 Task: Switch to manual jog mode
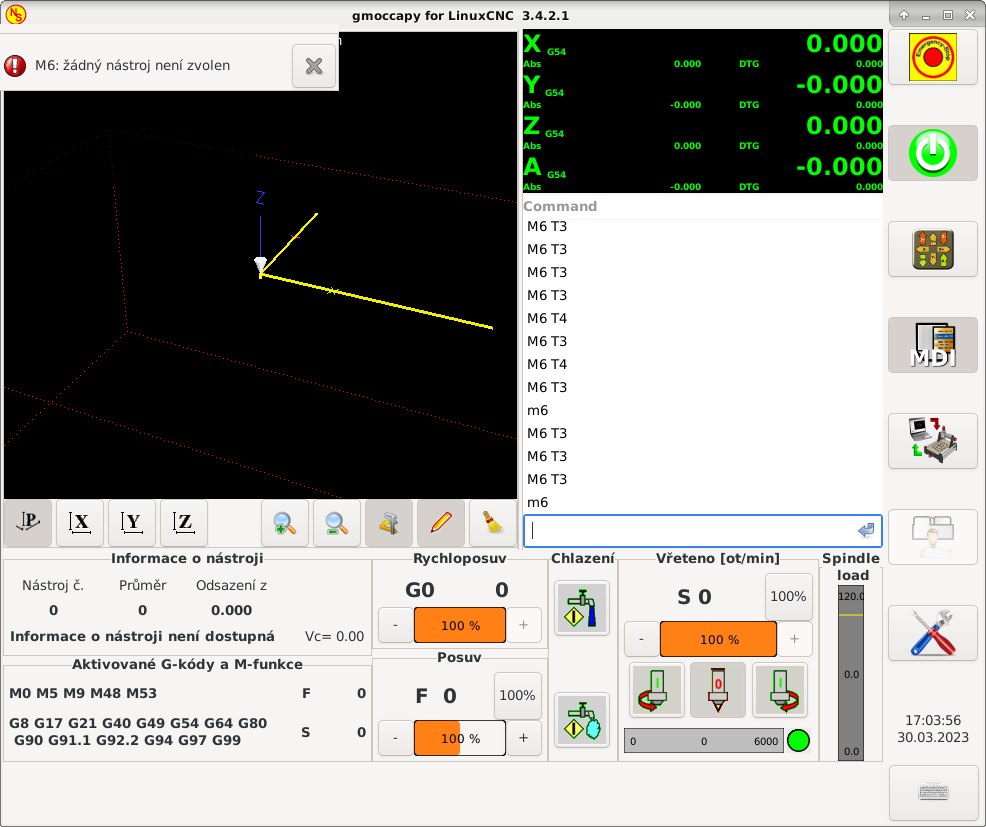[932, 249]
